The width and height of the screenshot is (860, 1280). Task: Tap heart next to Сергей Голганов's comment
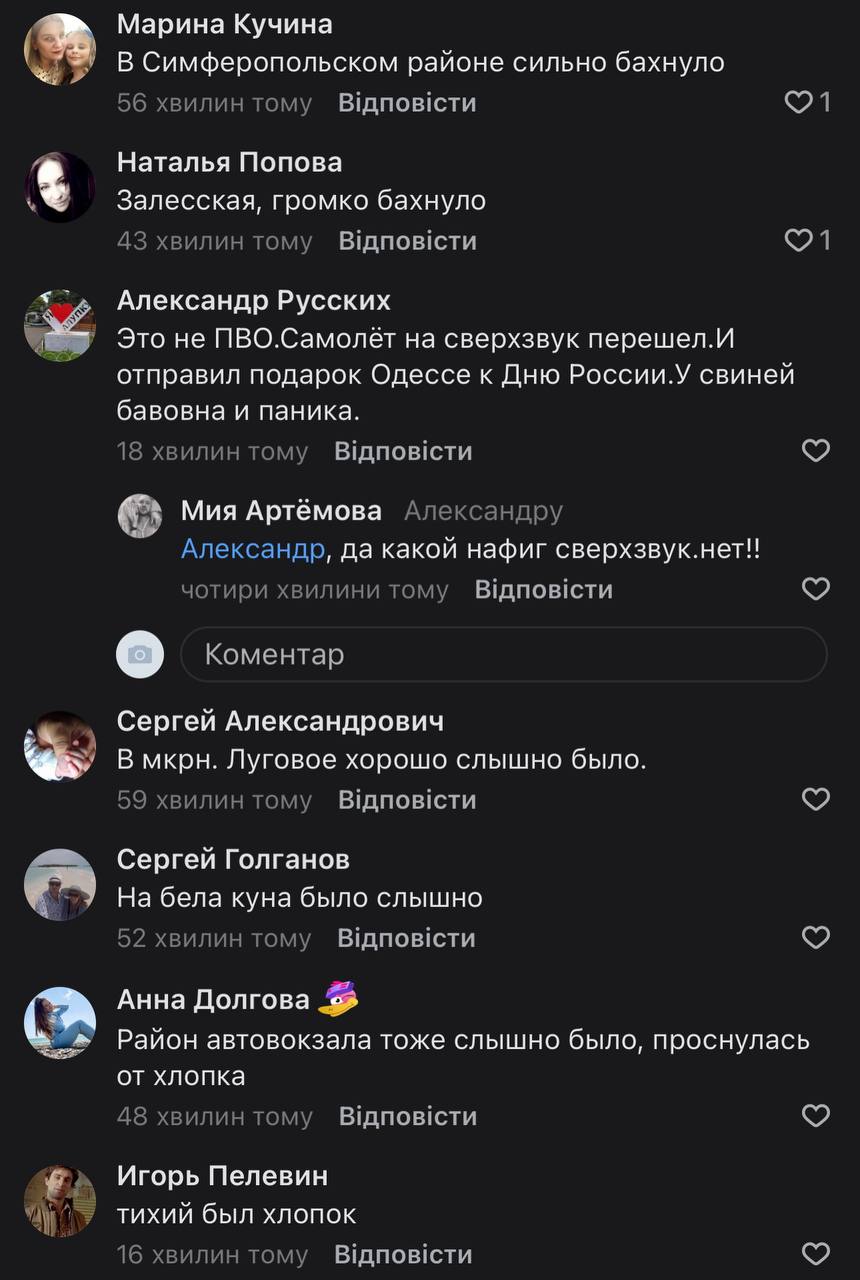pyautogui.click(x=816, y=938)
